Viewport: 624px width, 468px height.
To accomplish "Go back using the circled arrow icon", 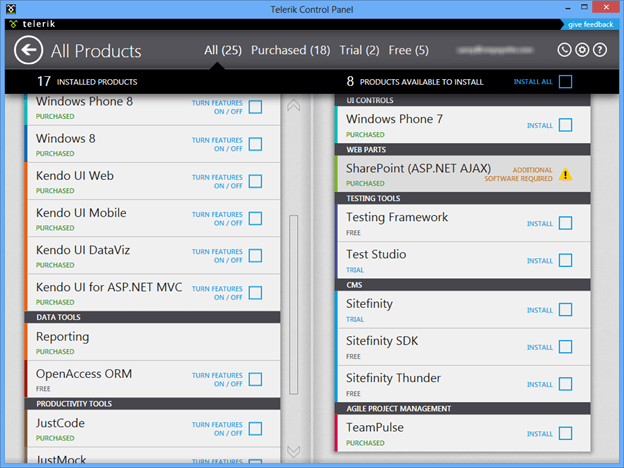I will (x=28, y=50).
